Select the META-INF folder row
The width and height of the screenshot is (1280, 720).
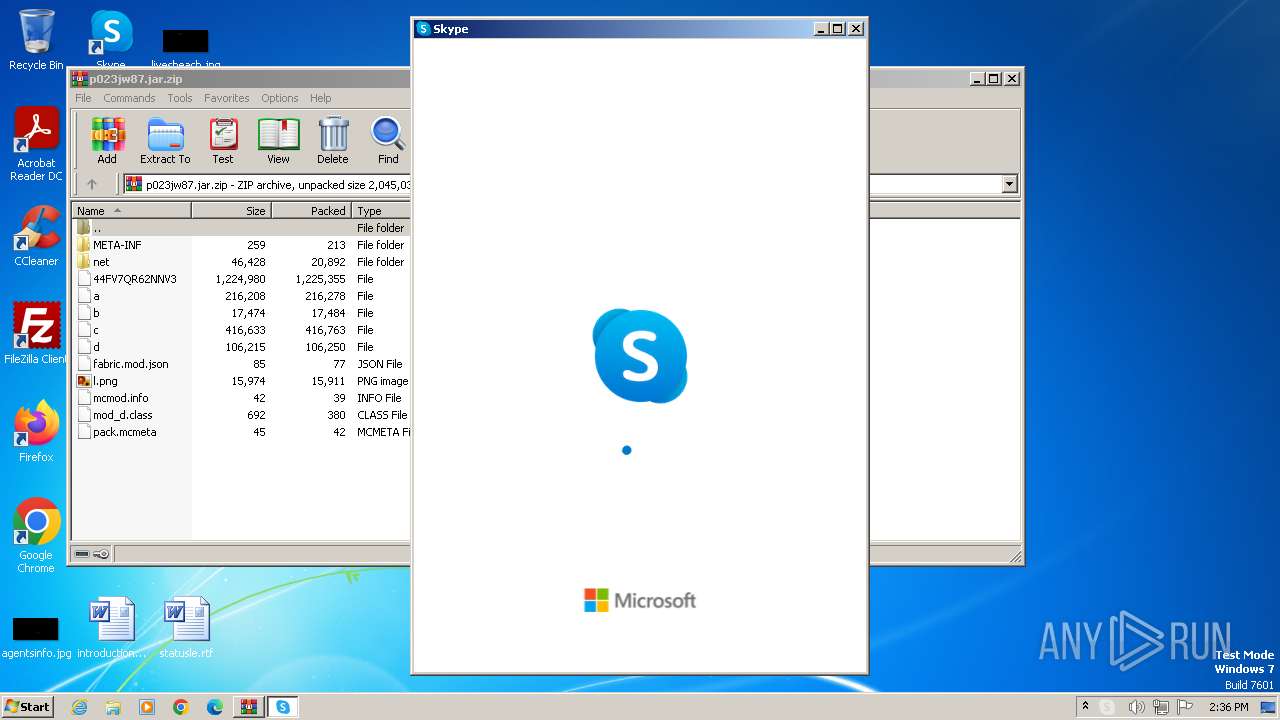pyautogui.click(x=241, y=245)
